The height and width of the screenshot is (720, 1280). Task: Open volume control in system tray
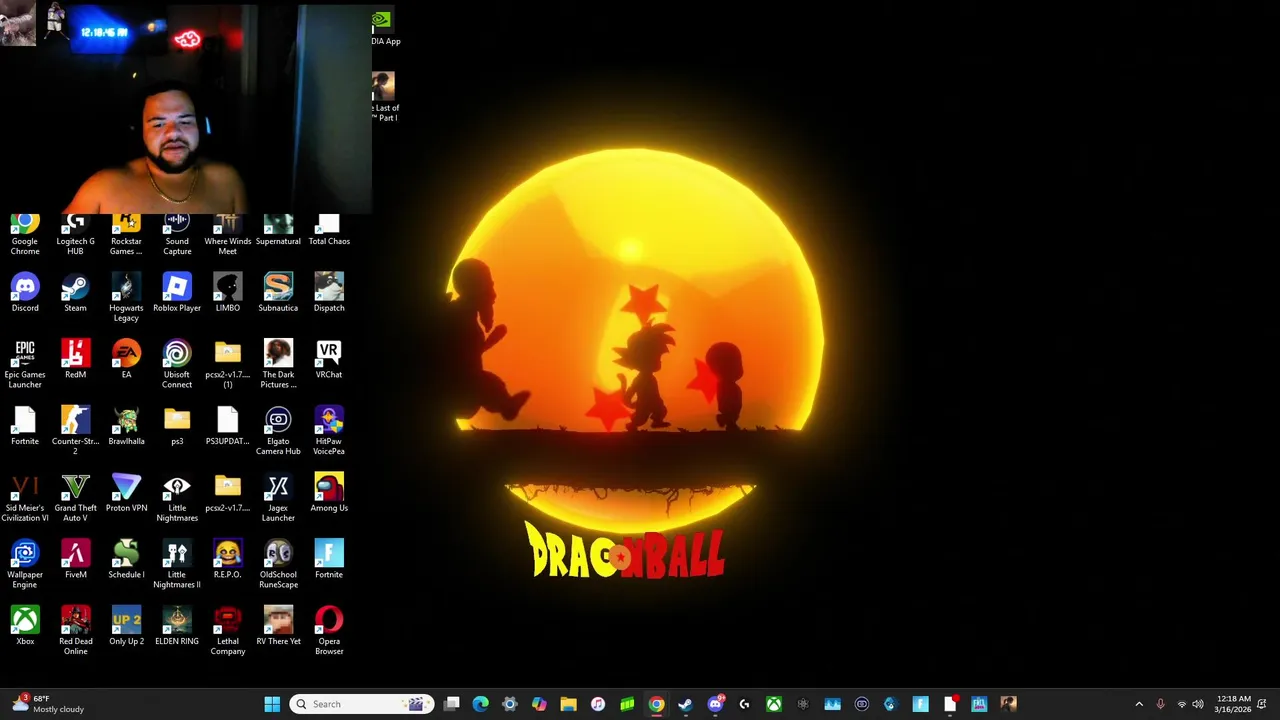pyautogui.click(x=1198, y=704)
